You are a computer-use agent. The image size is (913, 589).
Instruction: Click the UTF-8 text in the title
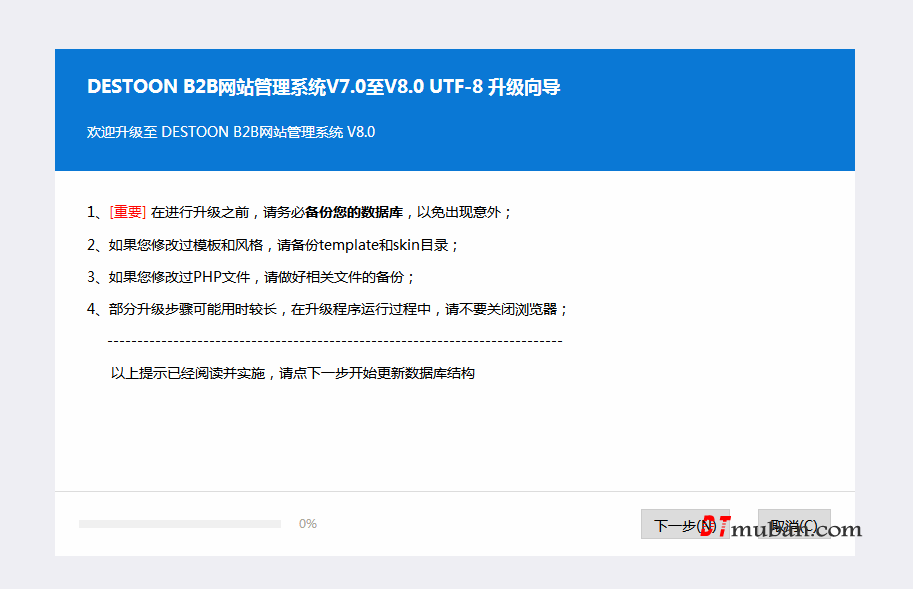pos(456,87)
